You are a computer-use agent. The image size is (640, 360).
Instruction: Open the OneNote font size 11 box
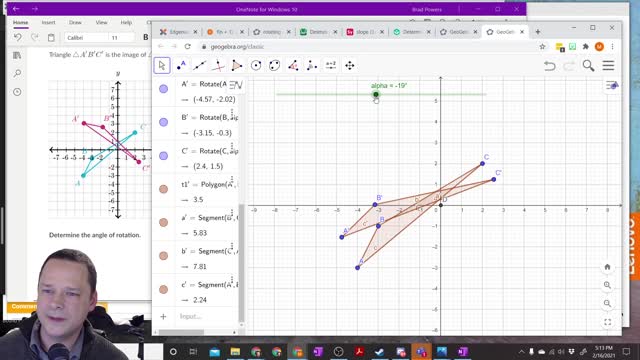121,38
